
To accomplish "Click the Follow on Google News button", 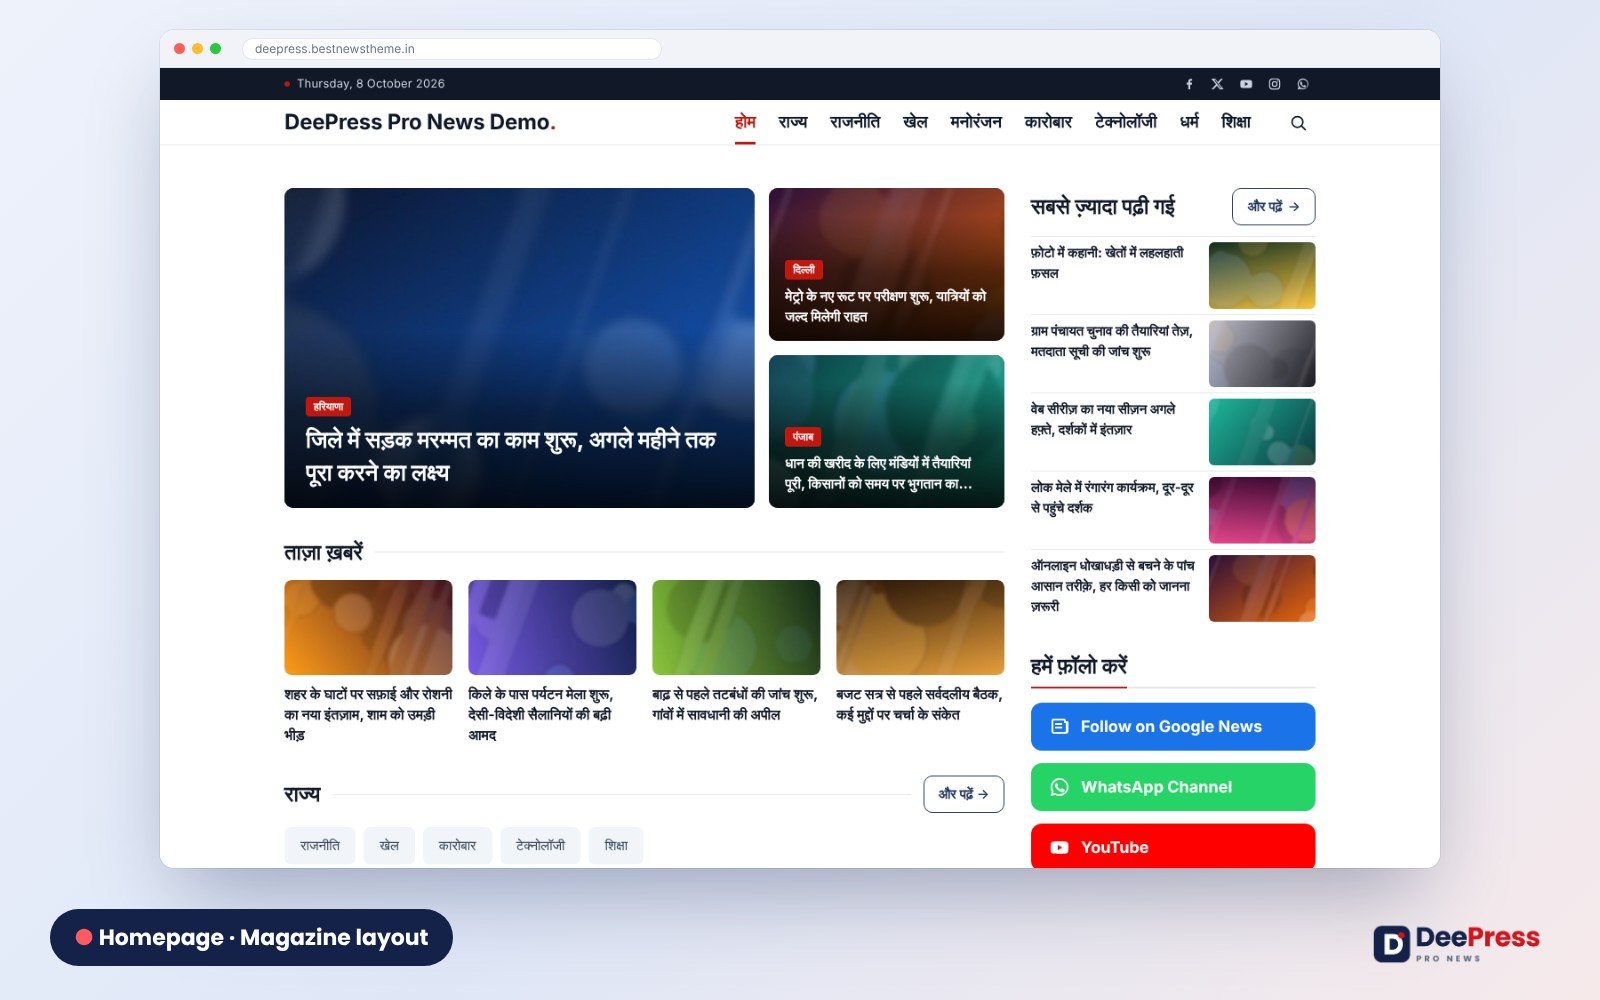I will (1173, 727).
